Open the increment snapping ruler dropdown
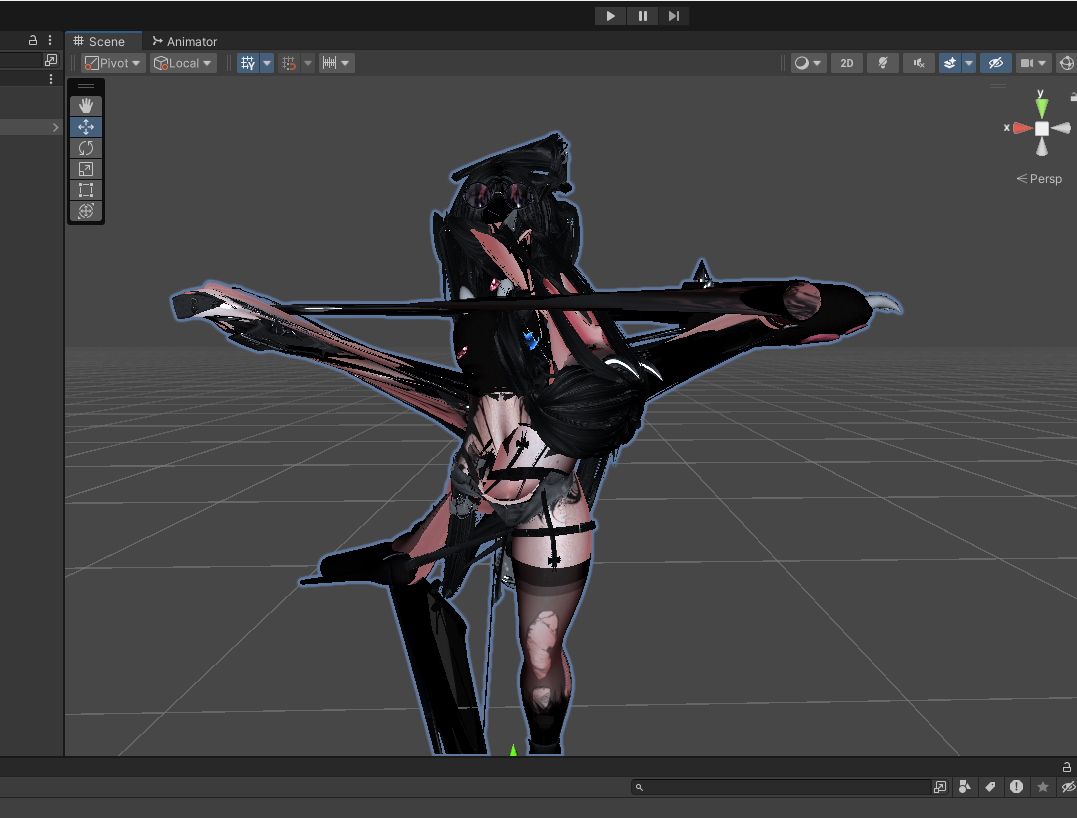Screen dimensions: 1077x818 (x=337, y=63)
